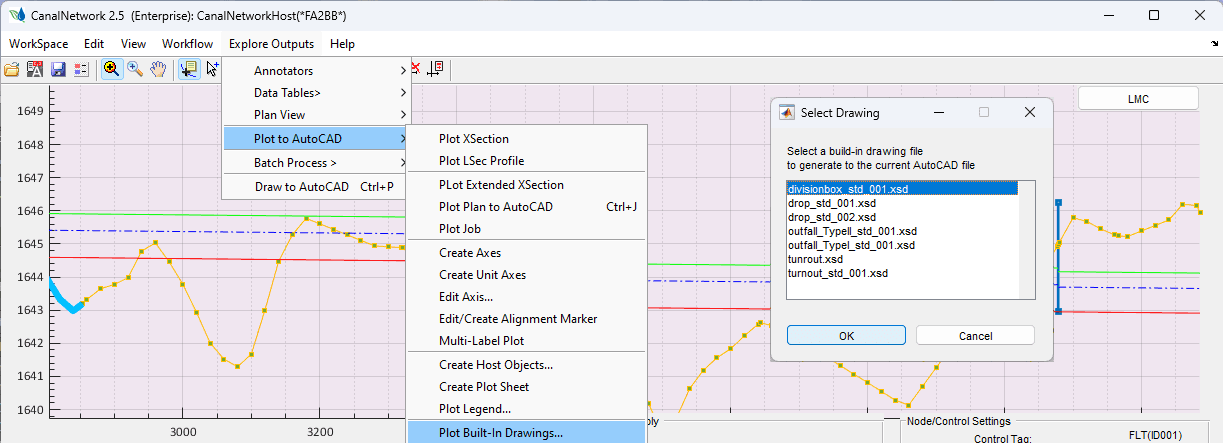The height and width of the screenshot is (443, 1223).
Task: Select divisionbox_std_001.xsd in the list
Action: point(902,188)
